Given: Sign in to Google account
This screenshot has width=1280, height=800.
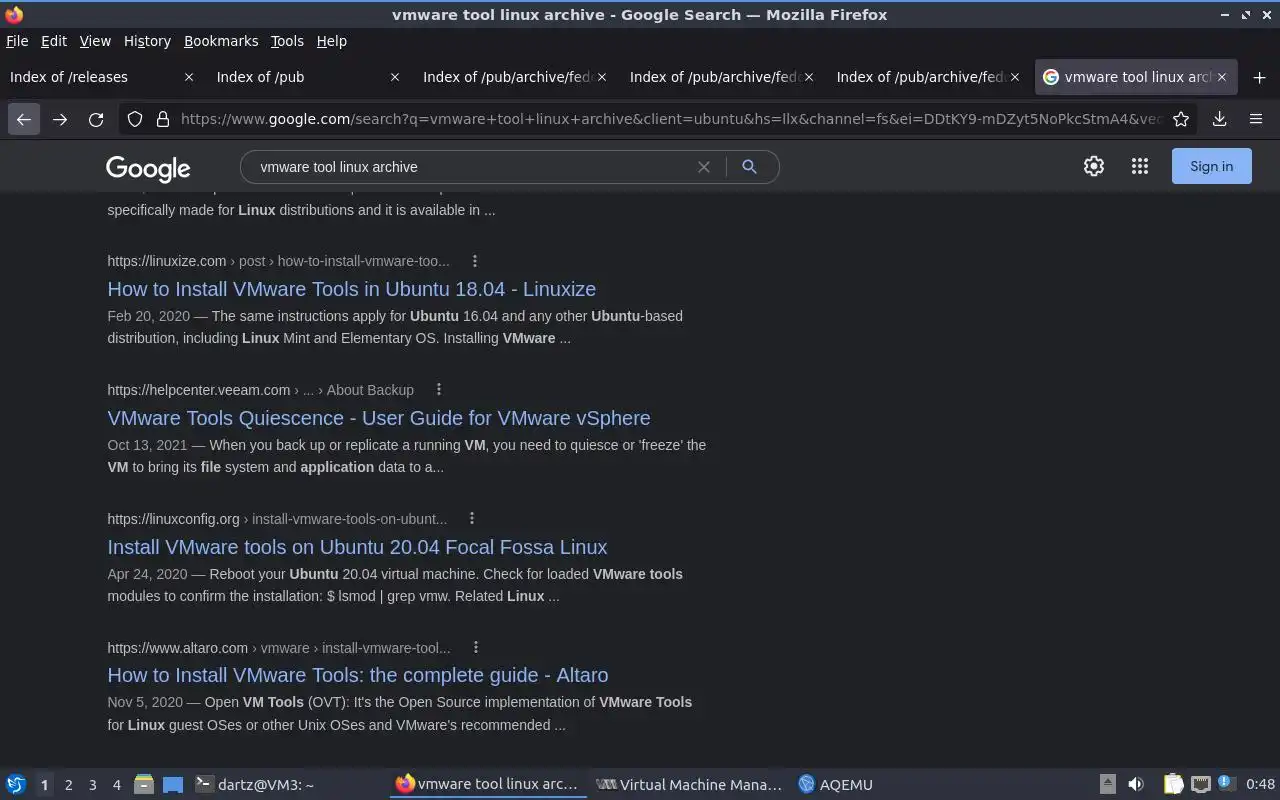Looking at the screenshot, I should tap(1211, 166).
